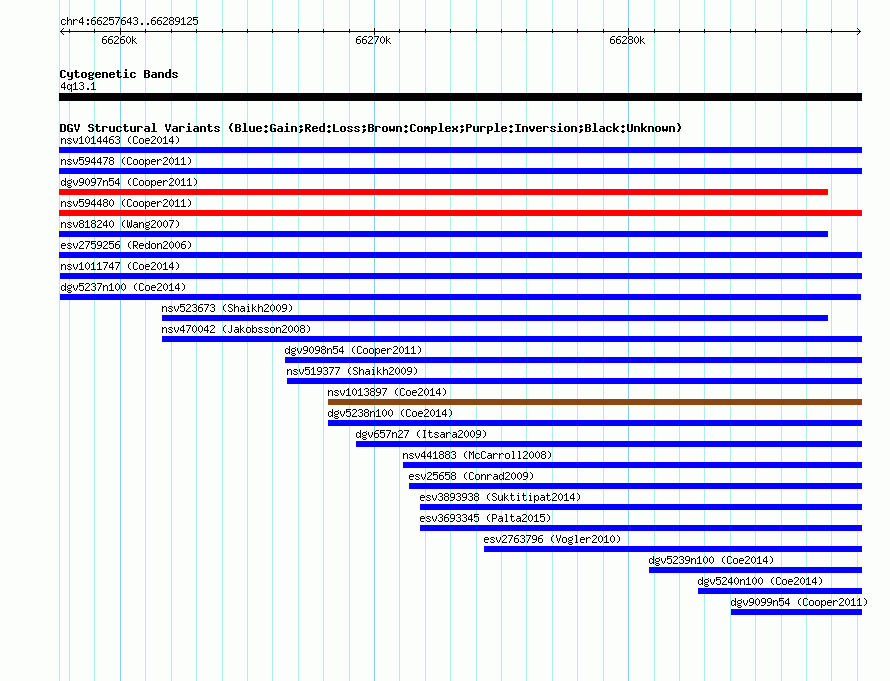Click the blue bar under dgv5239n100
The height and width of the screenshot is (681, 890).
(755, 570)
